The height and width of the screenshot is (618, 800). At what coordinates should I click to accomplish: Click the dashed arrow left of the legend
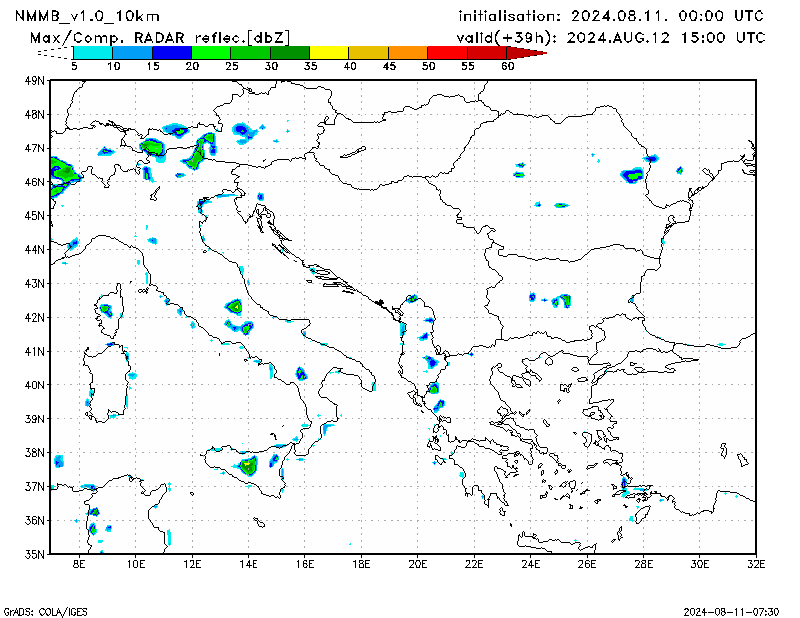(x=57, y=51)
